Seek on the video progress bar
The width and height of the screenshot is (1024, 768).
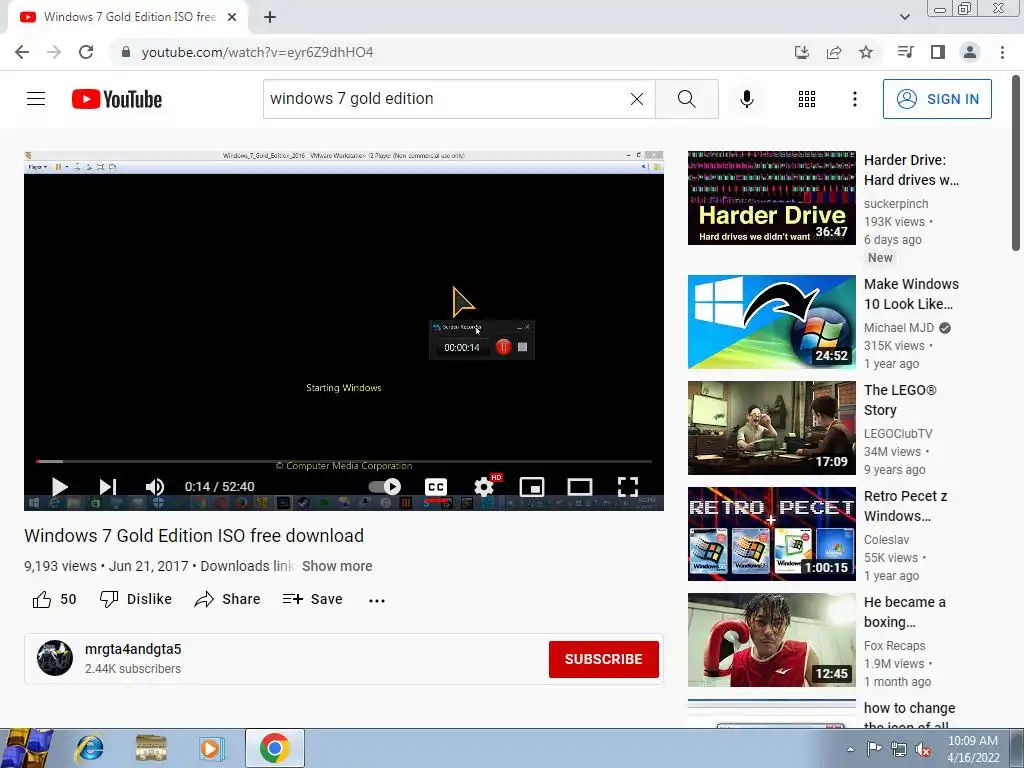(344, 461)
